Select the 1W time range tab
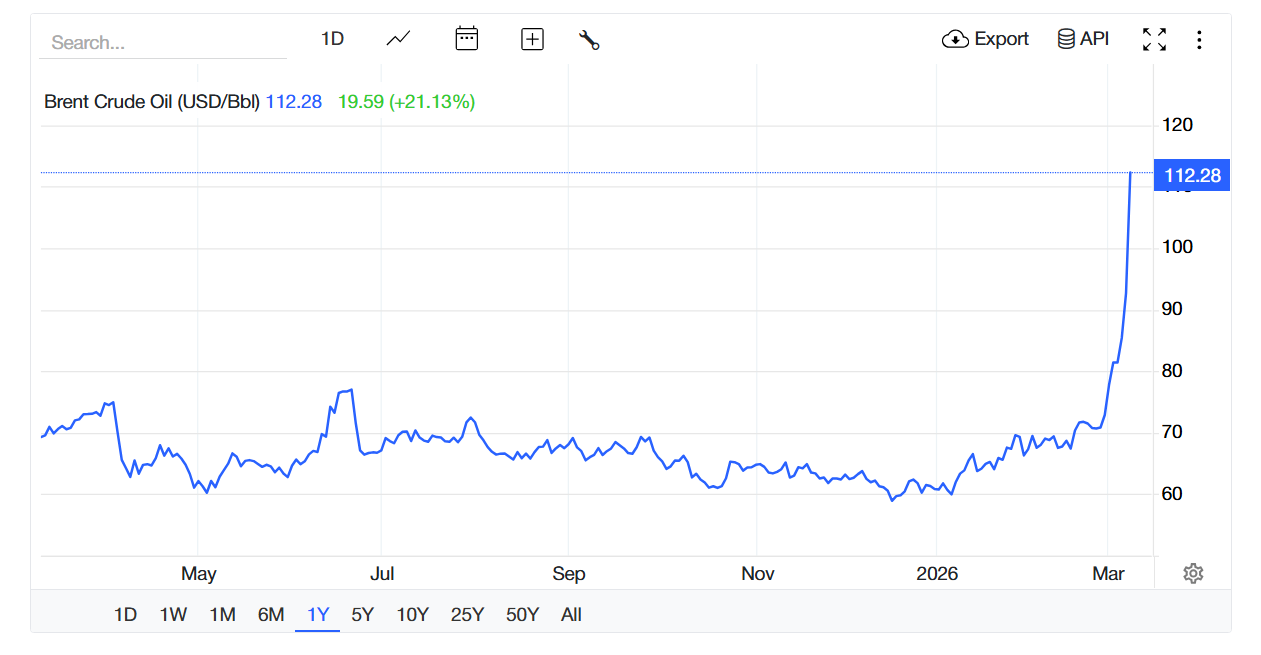Screen dimensions: 1261x655 (173, 614)
